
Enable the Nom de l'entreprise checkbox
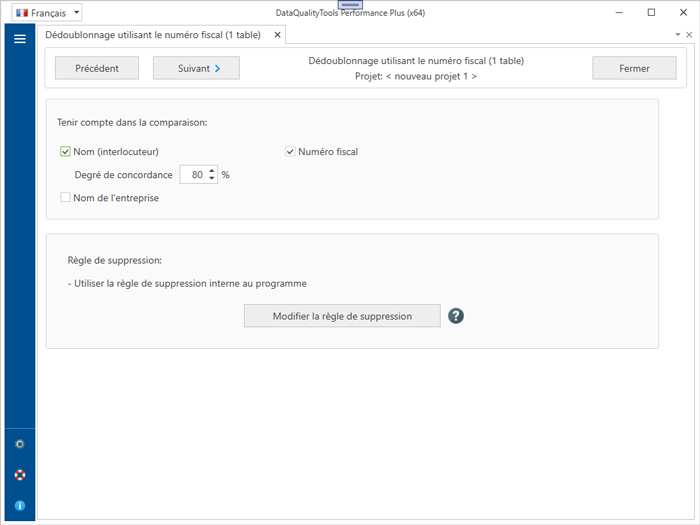coord(65,197)
